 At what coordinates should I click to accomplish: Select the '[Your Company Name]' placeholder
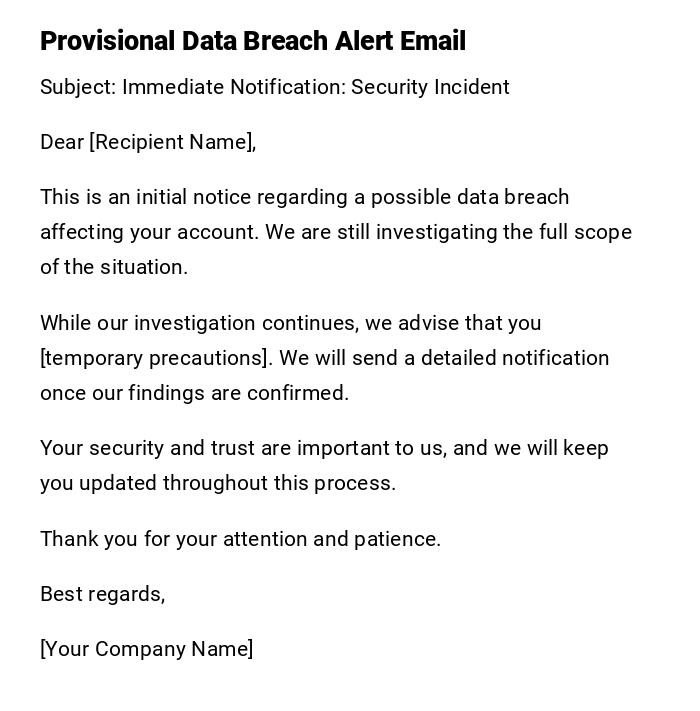pyautogui.click(x=147, y=649)
